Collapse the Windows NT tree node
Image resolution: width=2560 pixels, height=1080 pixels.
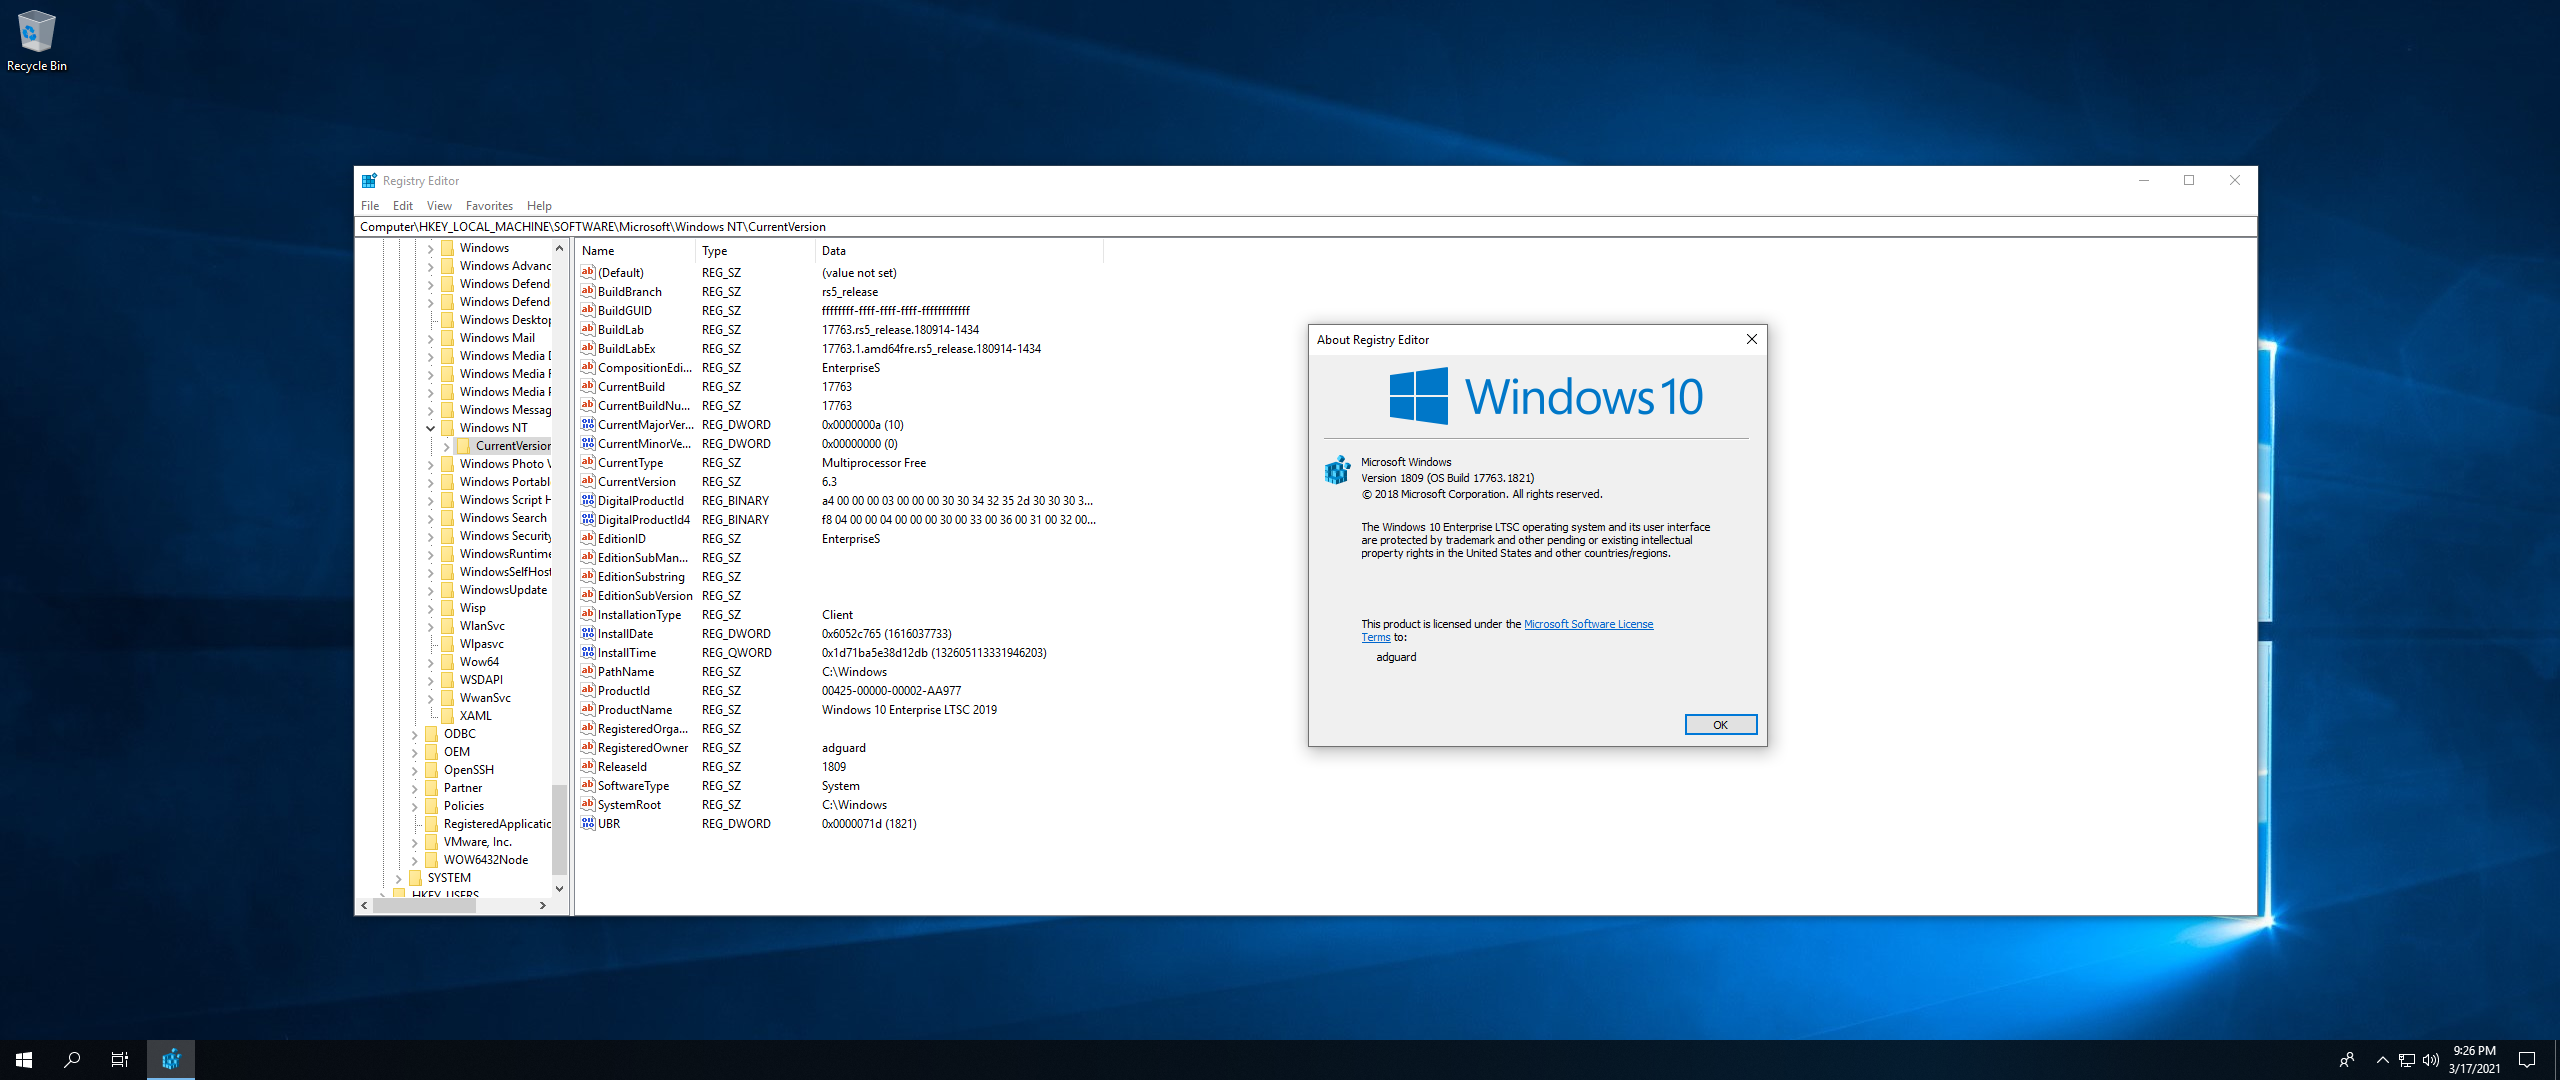tap(431, 428)
